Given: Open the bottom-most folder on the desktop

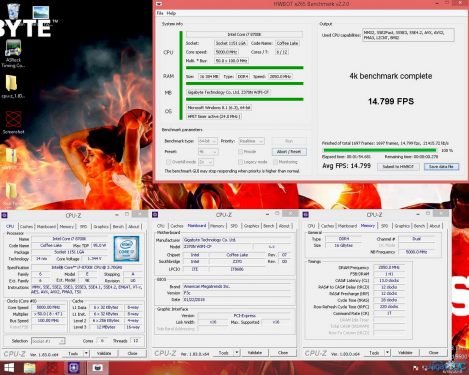Looking at the screenshot, I should pos(11,190).
